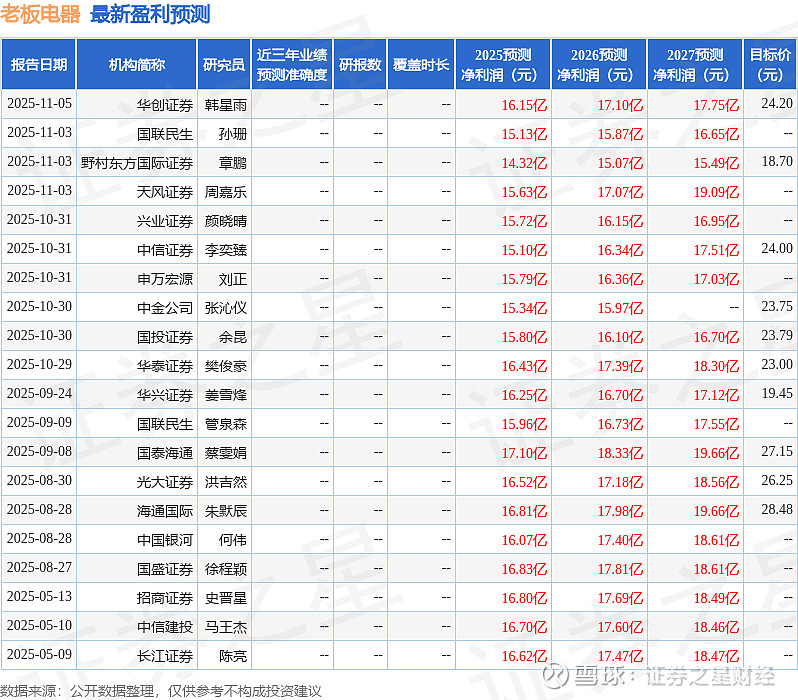Click the 研究员 column header
This screenshot has width=798, height=700.
(224, 65)
